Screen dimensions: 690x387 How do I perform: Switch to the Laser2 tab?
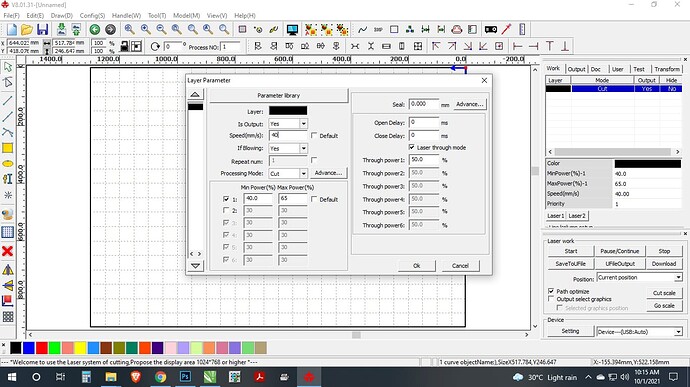pyautogui.click(x=577, y=216)
